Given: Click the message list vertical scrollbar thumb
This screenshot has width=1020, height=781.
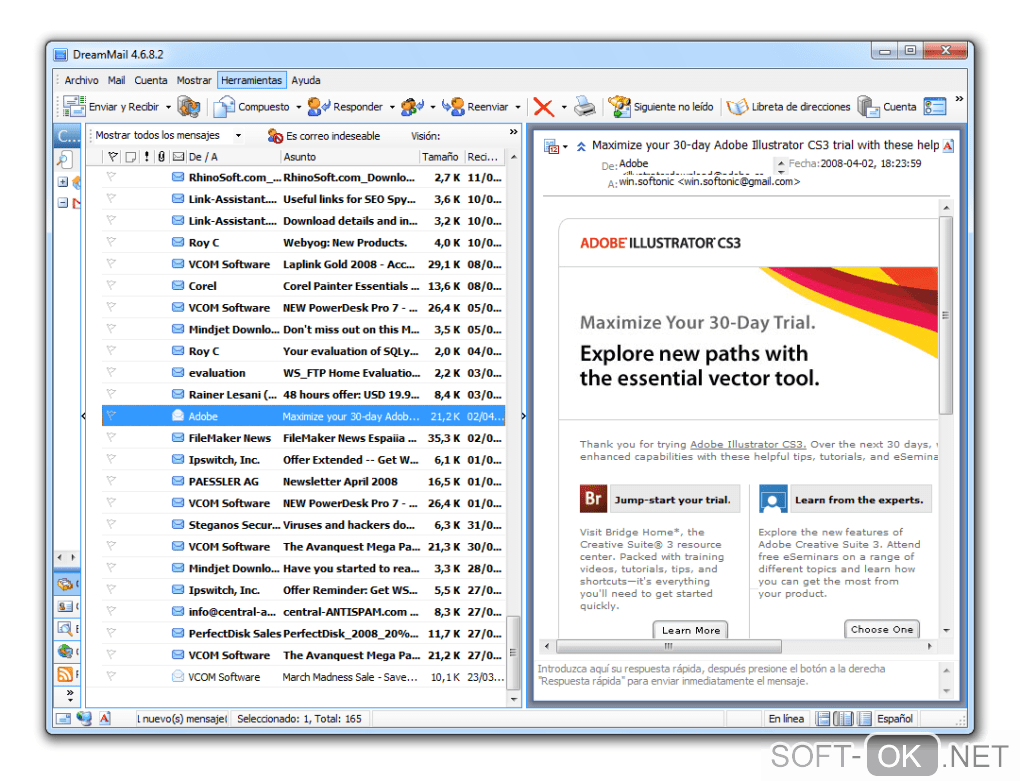Looking at the screenshot, I should 513,653.
